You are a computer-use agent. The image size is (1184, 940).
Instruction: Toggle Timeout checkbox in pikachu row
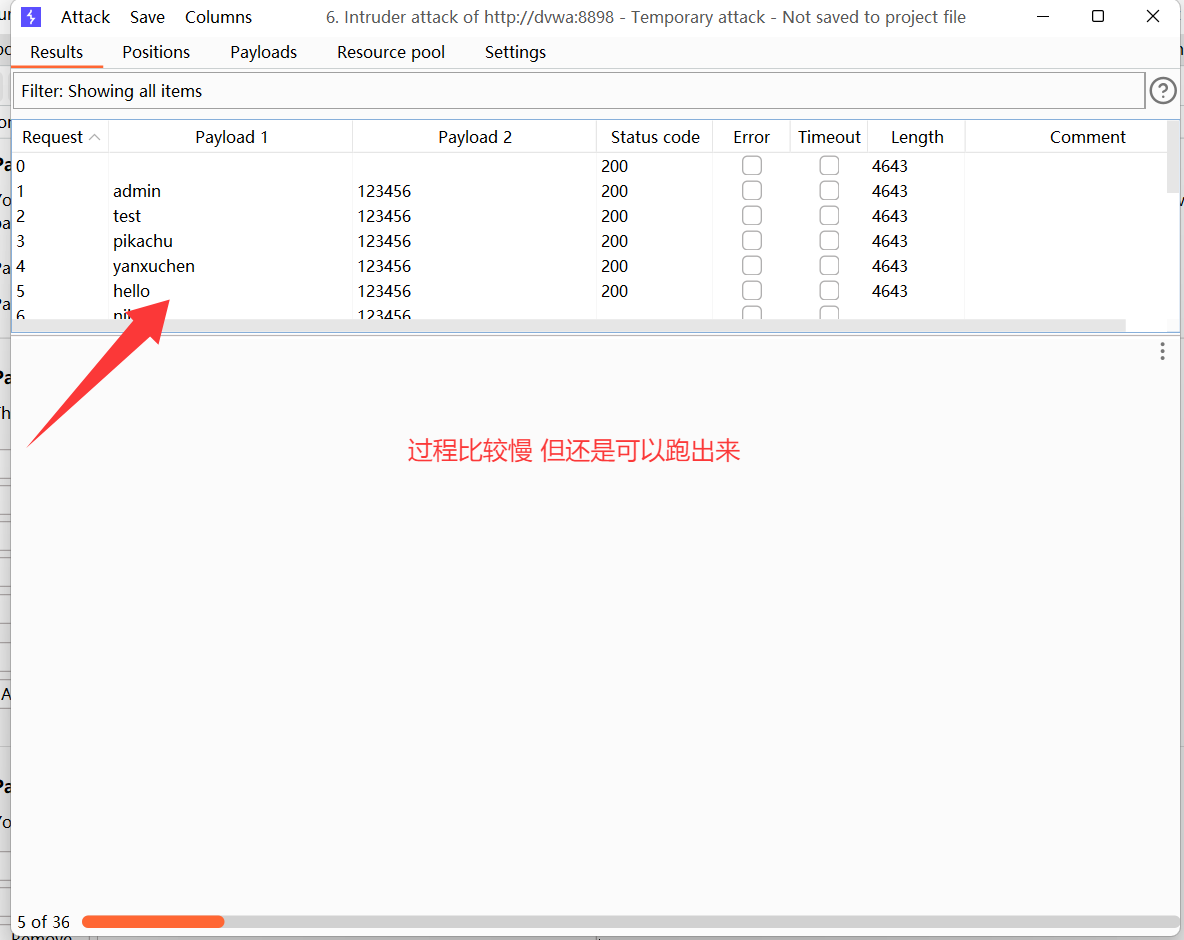point(829,240)
